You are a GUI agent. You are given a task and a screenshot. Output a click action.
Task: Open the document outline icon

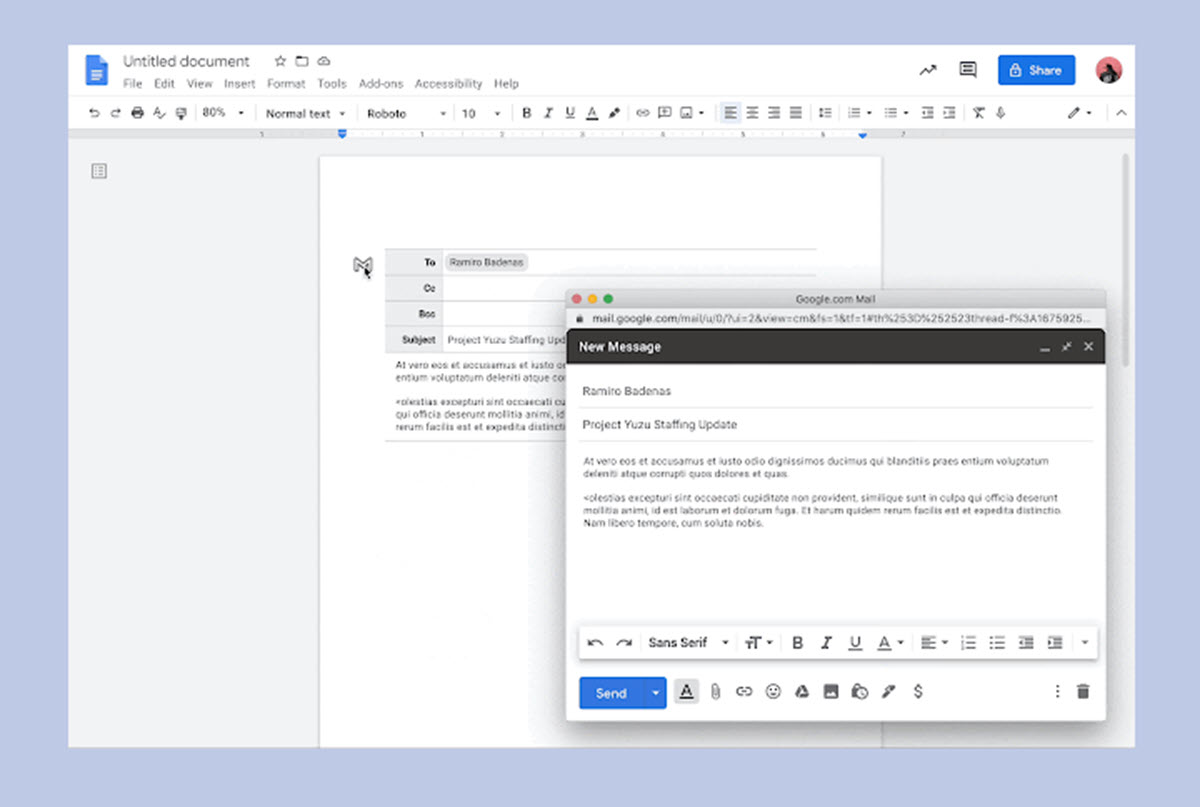[99, 171]
